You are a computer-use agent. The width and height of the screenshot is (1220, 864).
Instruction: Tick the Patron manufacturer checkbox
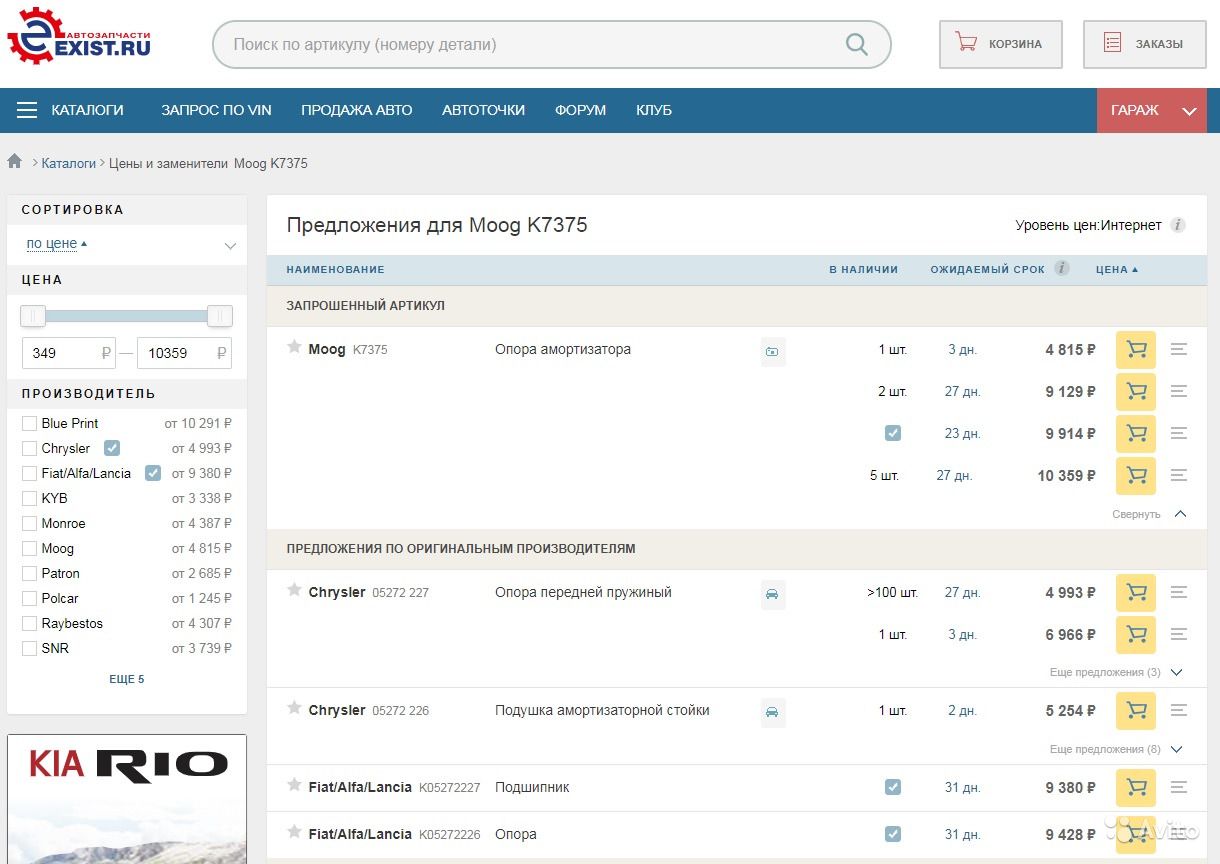29,574
